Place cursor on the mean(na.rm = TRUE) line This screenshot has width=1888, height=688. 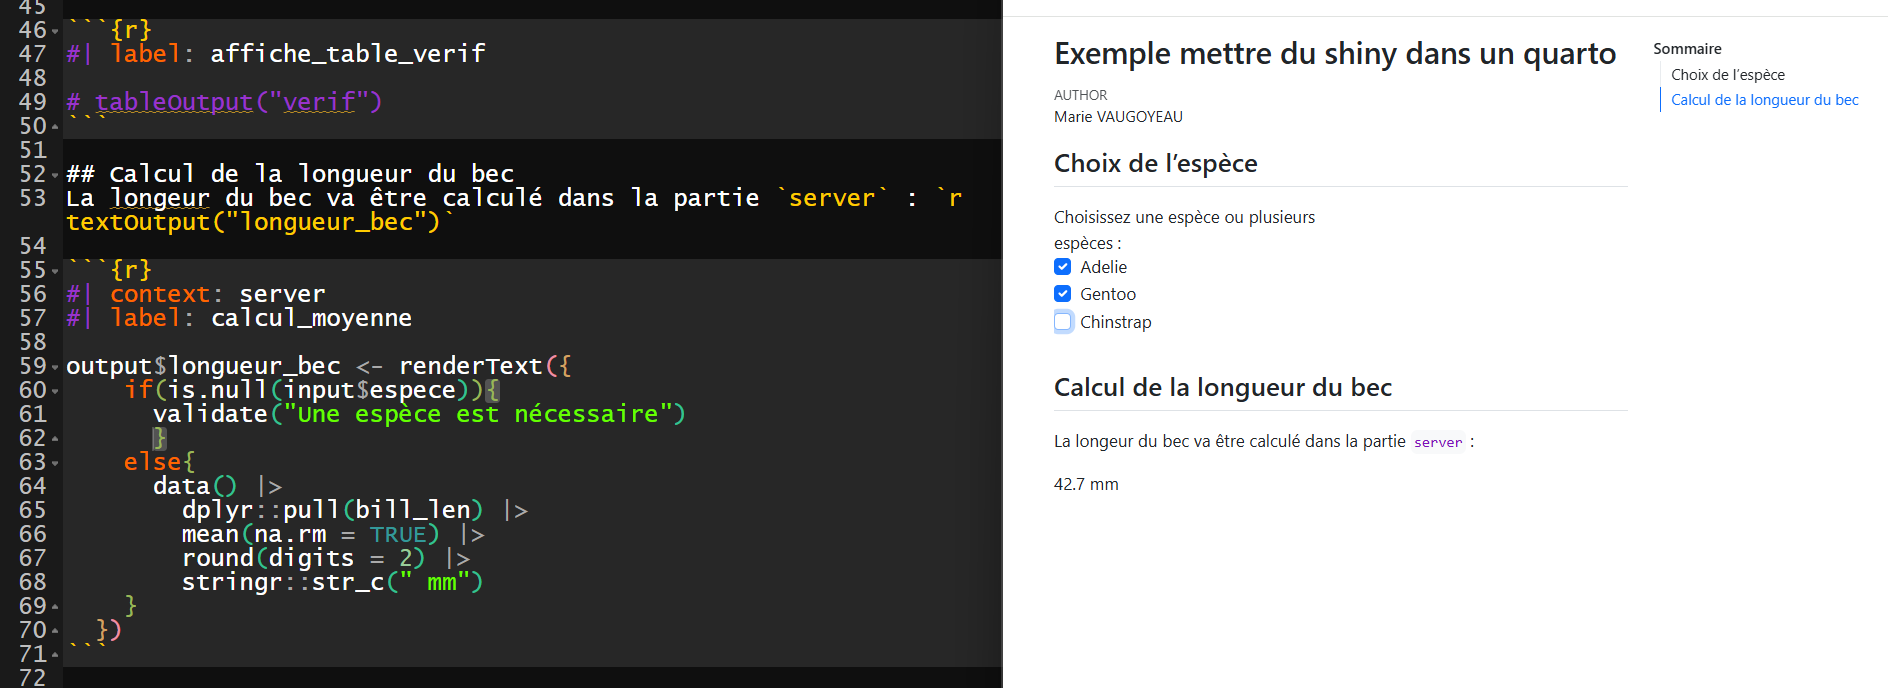pyautogui.click(x=310, y=534)
